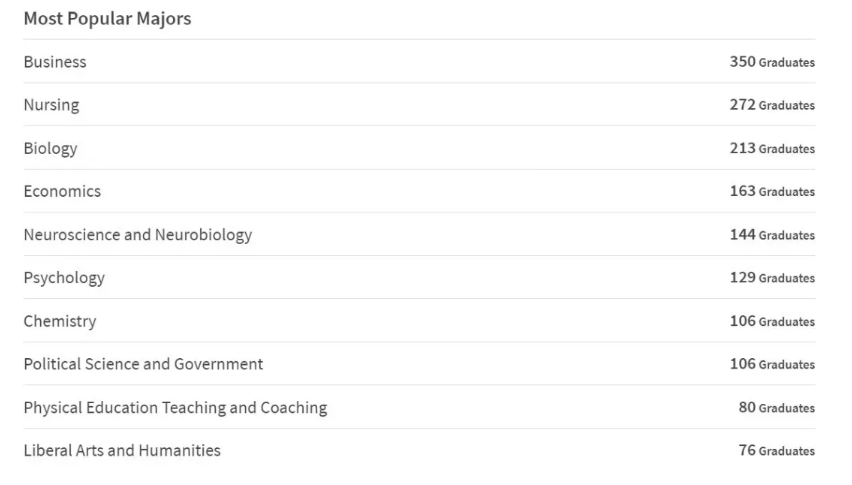Open the Economics major entry
The width and height of the screenshot is (852, 485).
tap(62, 191)
